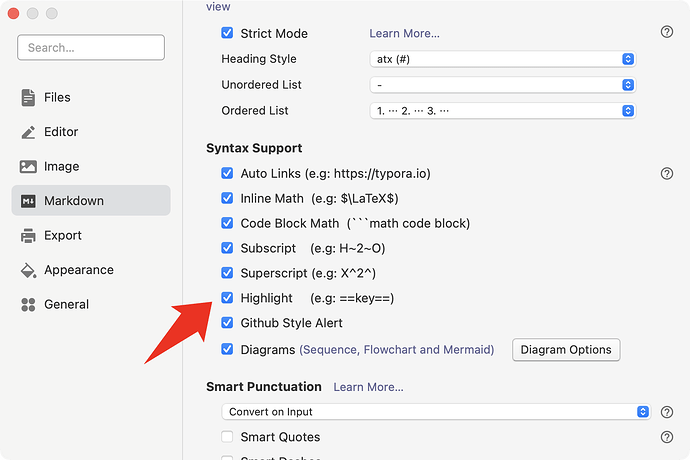This screenshot has height=460, width=690.
Task: Click the Markdown M icon in sidebar
Action: coord(28,201)
